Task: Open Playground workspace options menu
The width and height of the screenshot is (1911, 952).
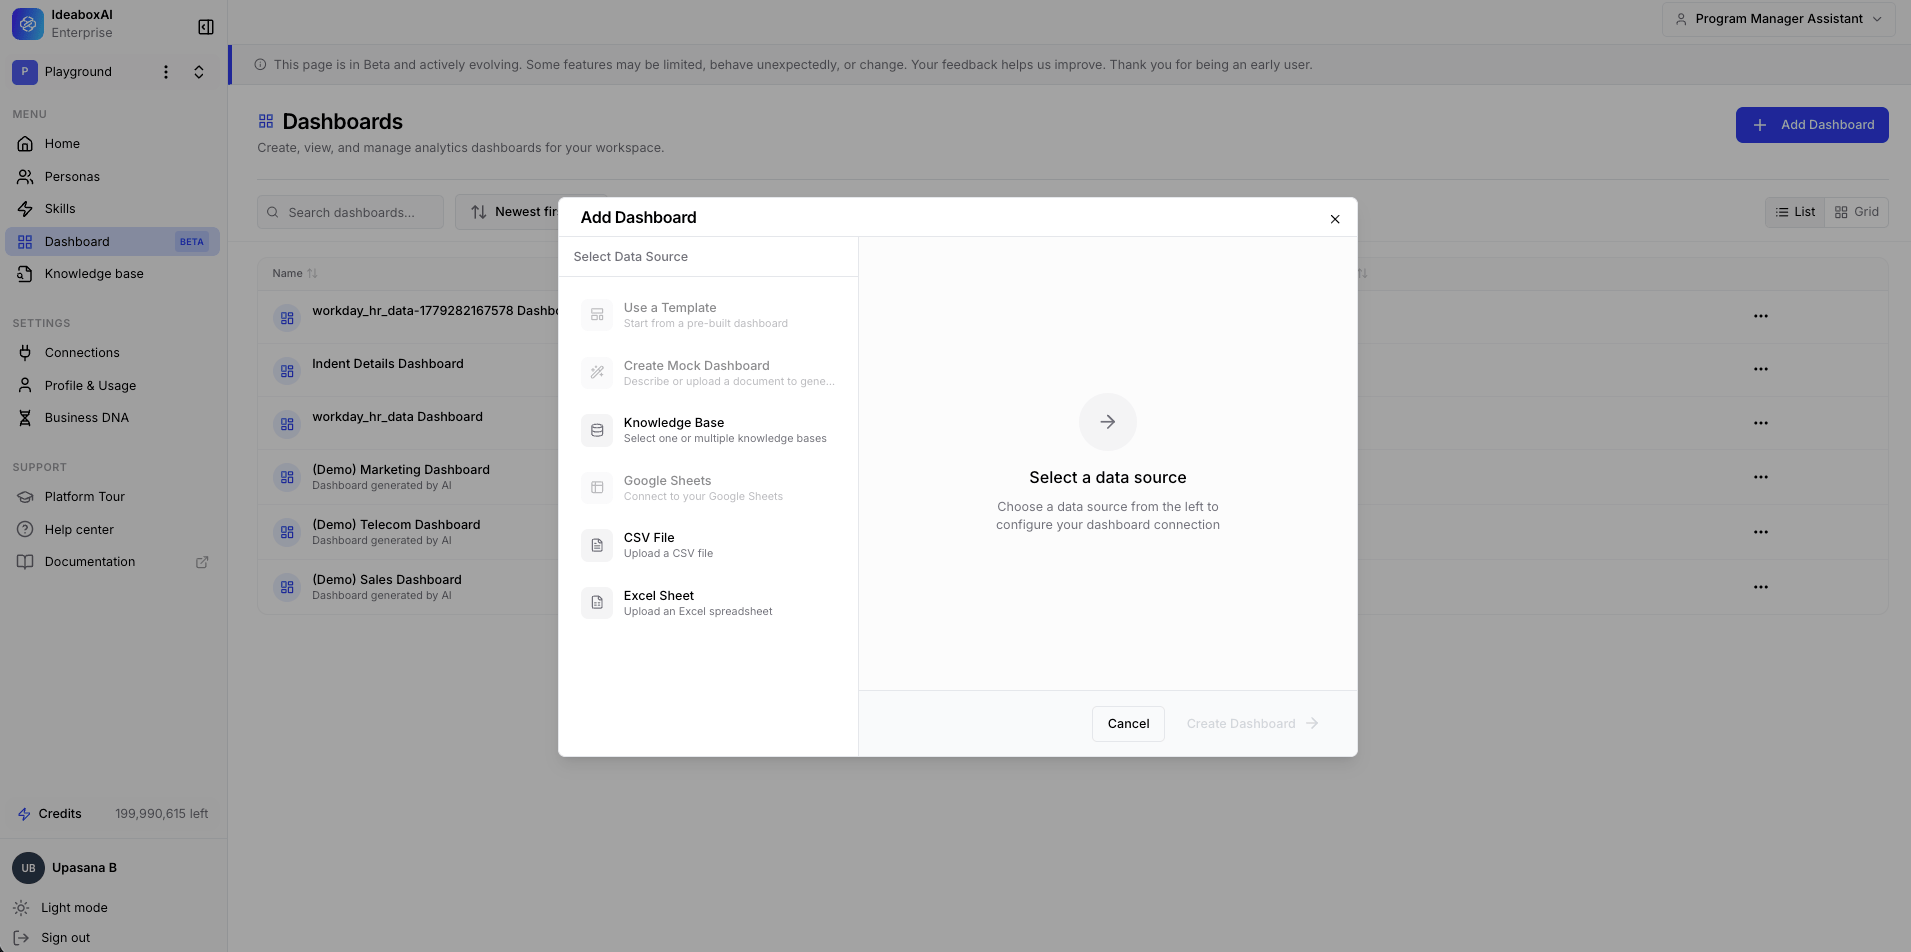Action: coord(166,72)
